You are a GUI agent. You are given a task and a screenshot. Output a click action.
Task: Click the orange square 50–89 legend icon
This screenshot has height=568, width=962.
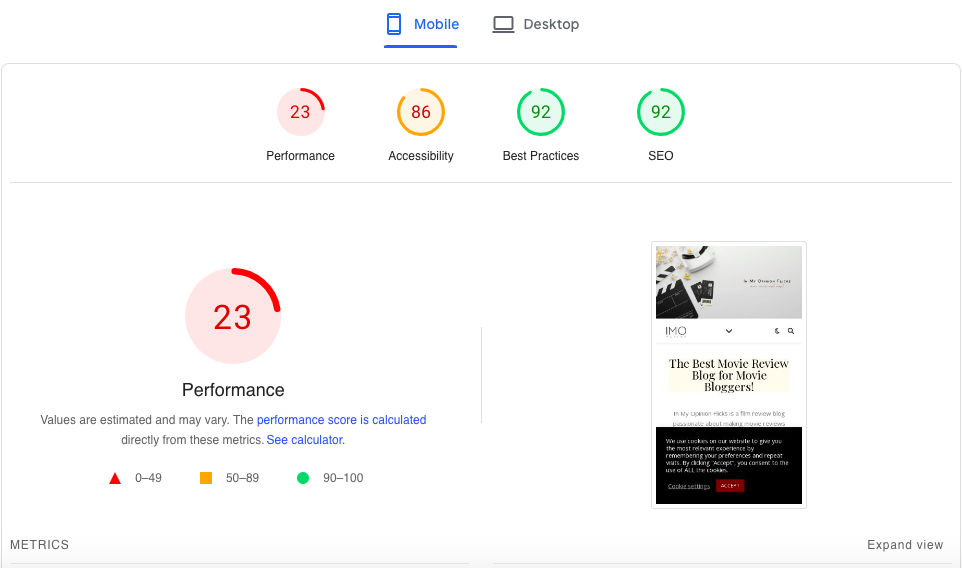point(206,478)
